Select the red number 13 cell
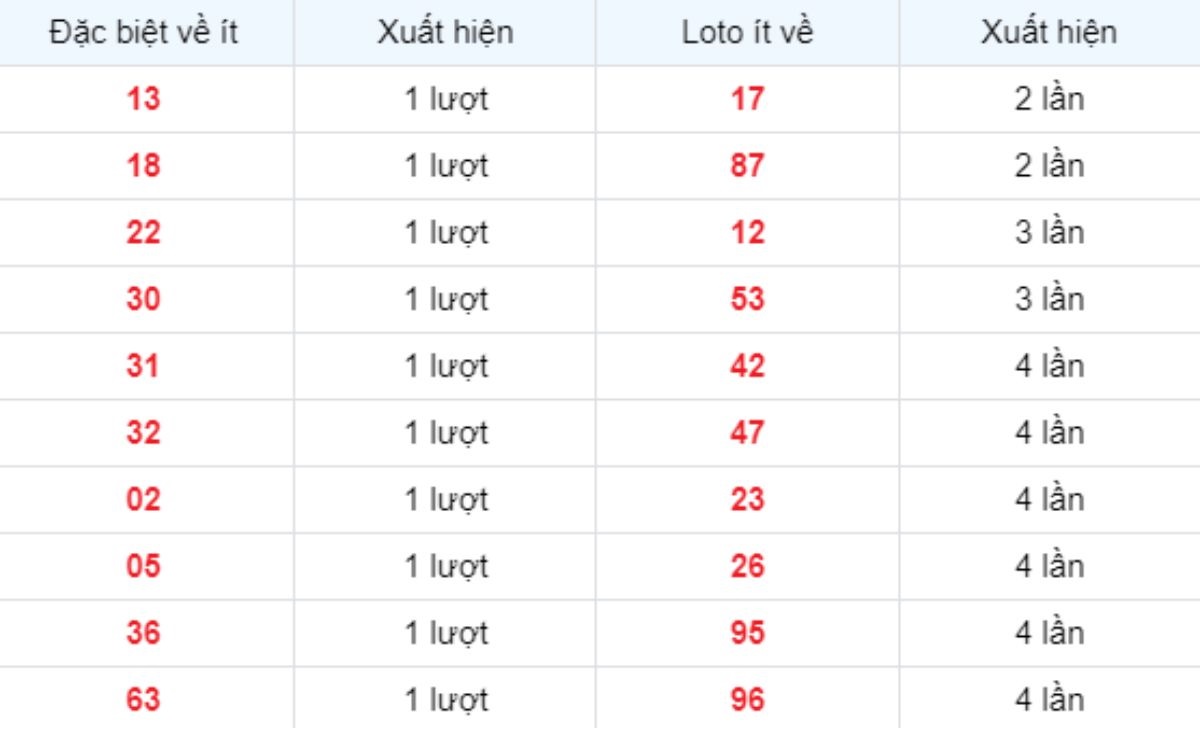Image resolution: width=1200 pixels, height=736 pixels. click(x=143, y=99)
